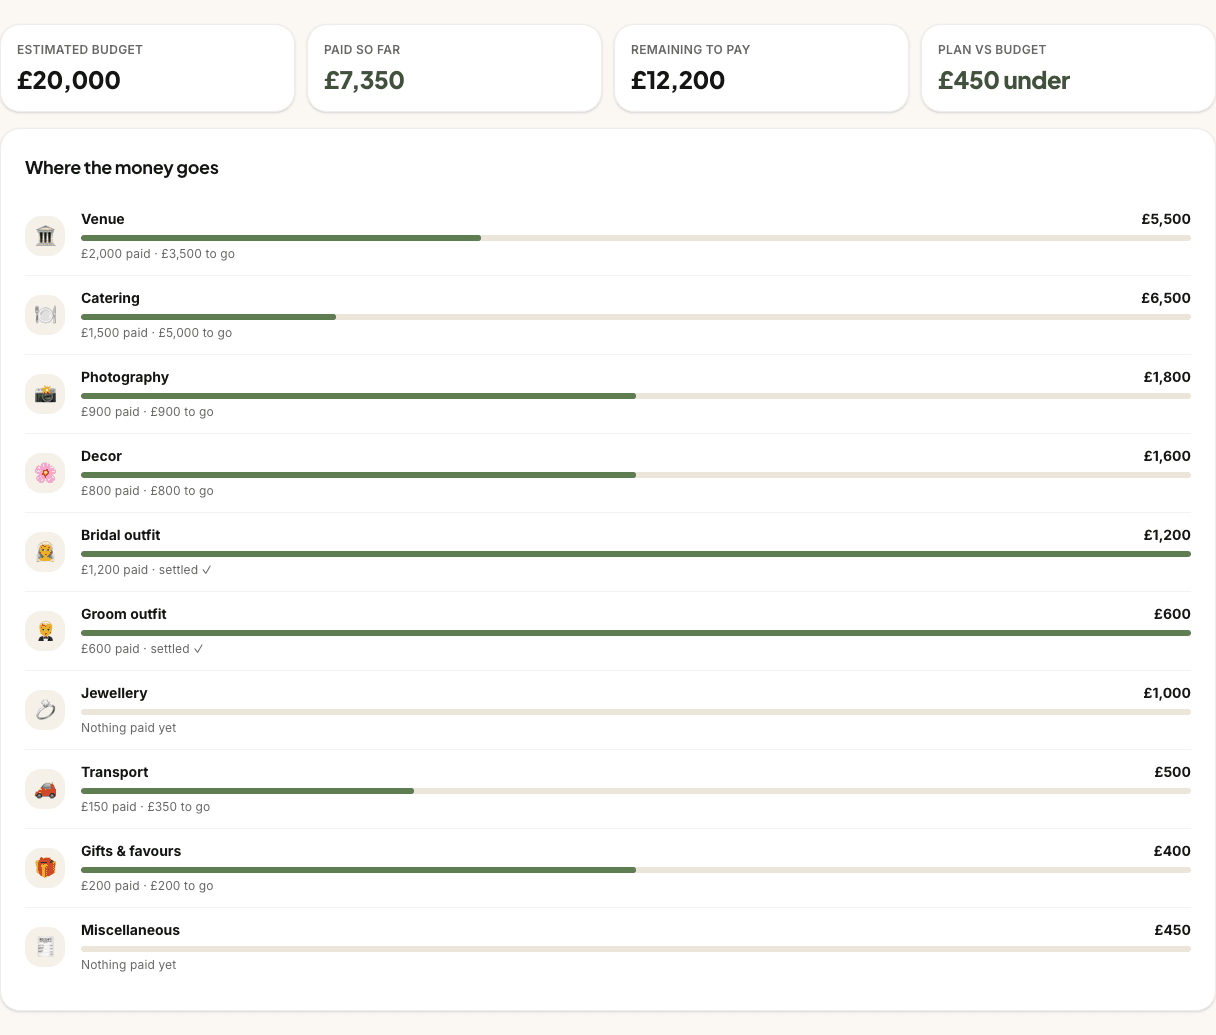This screenshot has height=1035, width=1216.
Task: Click the Jewellery total £1,000
Action: click(x=1167, y=693)
